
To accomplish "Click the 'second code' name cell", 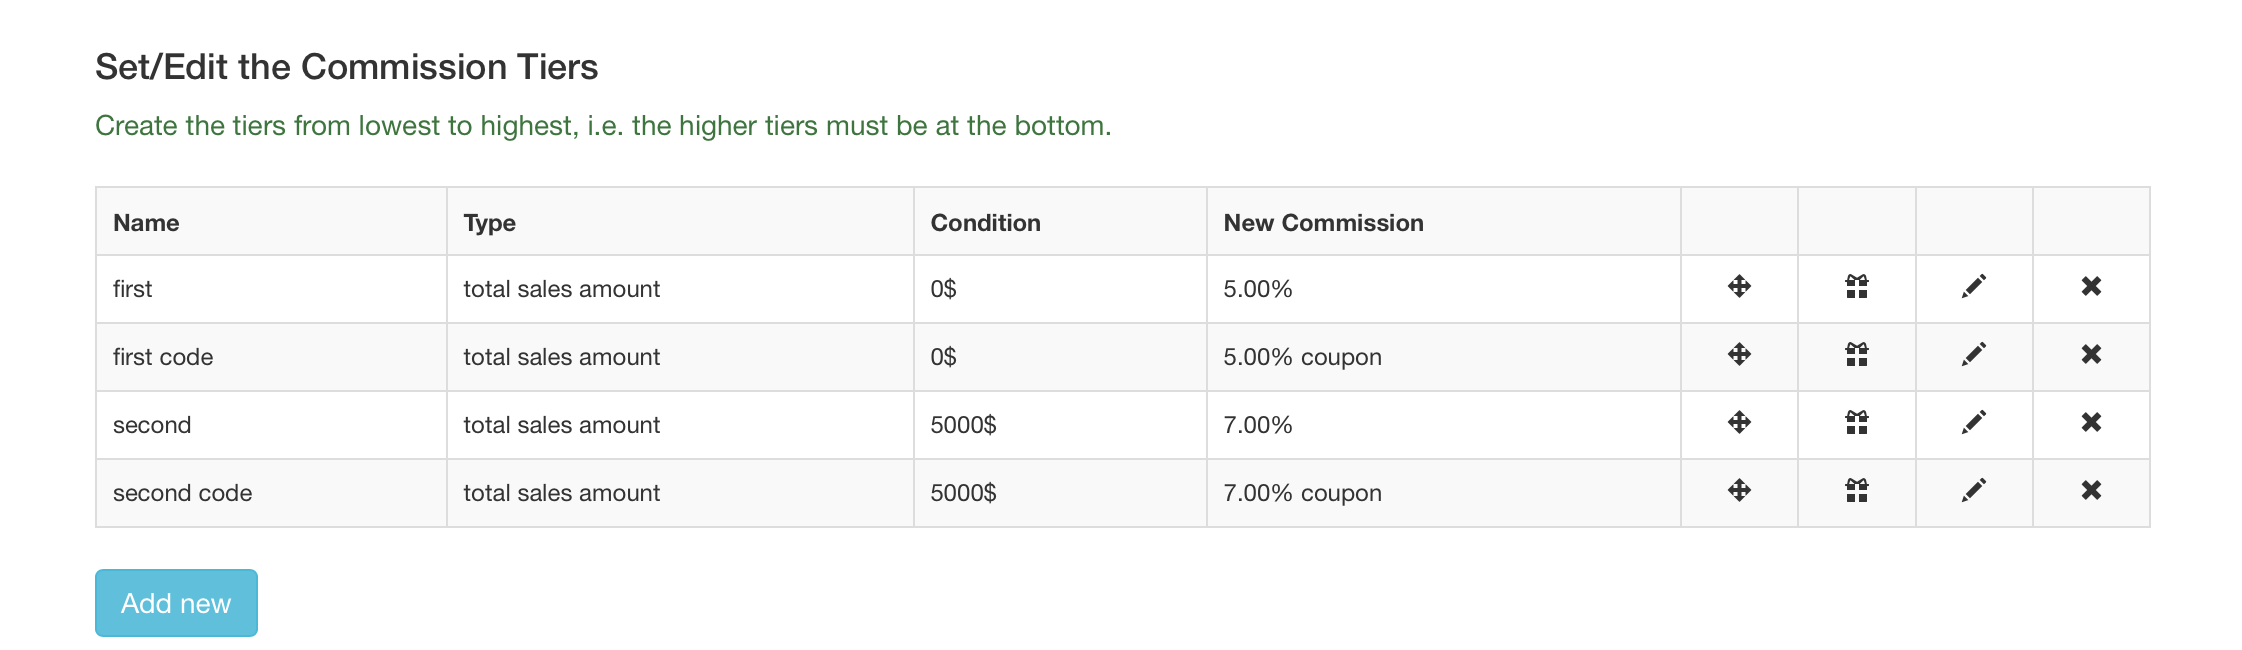I will click(x=183, y=493).
